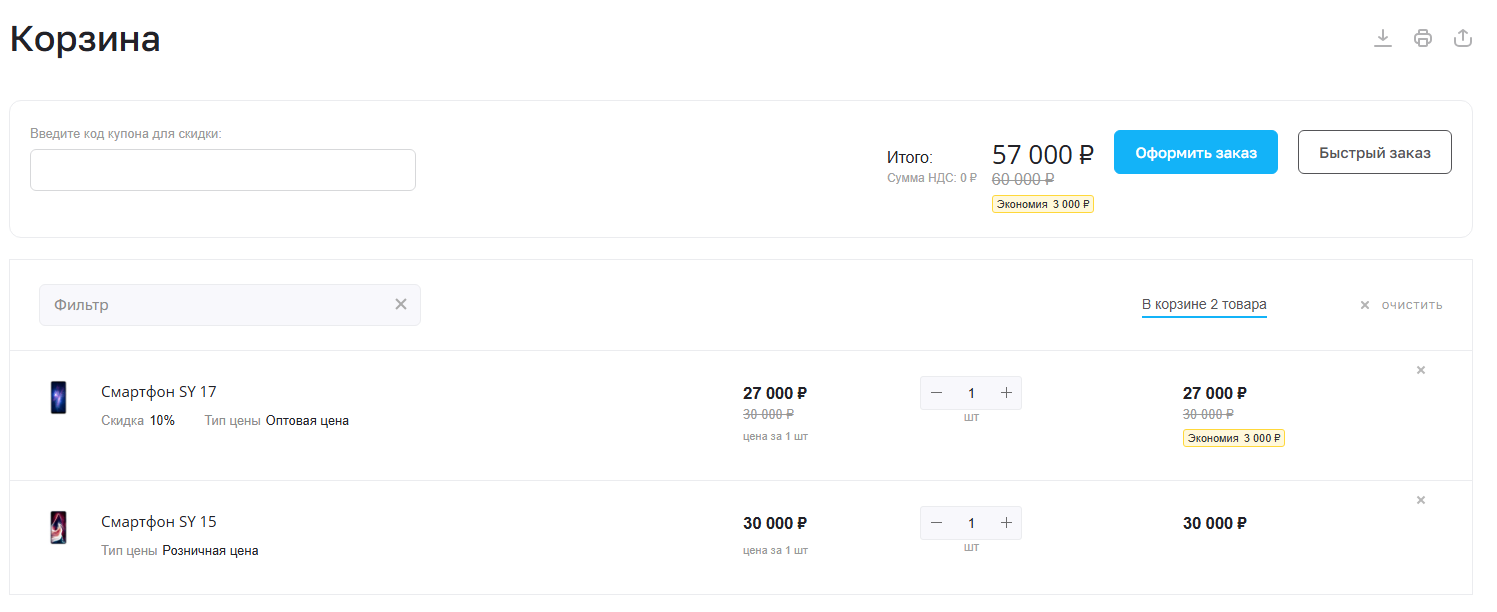Increase the quantity of Смартфон SY 15
The image size is (1497, 612).
pos(1006,523)
